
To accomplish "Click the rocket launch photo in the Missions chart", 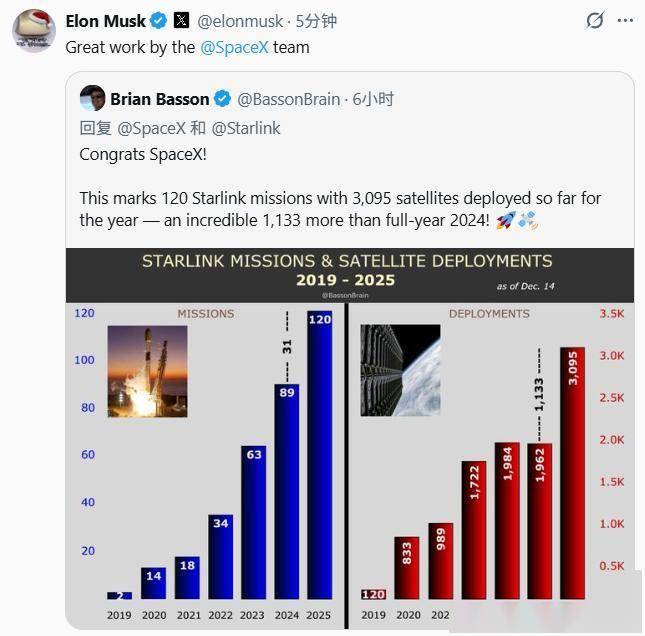I will point(147,370).
